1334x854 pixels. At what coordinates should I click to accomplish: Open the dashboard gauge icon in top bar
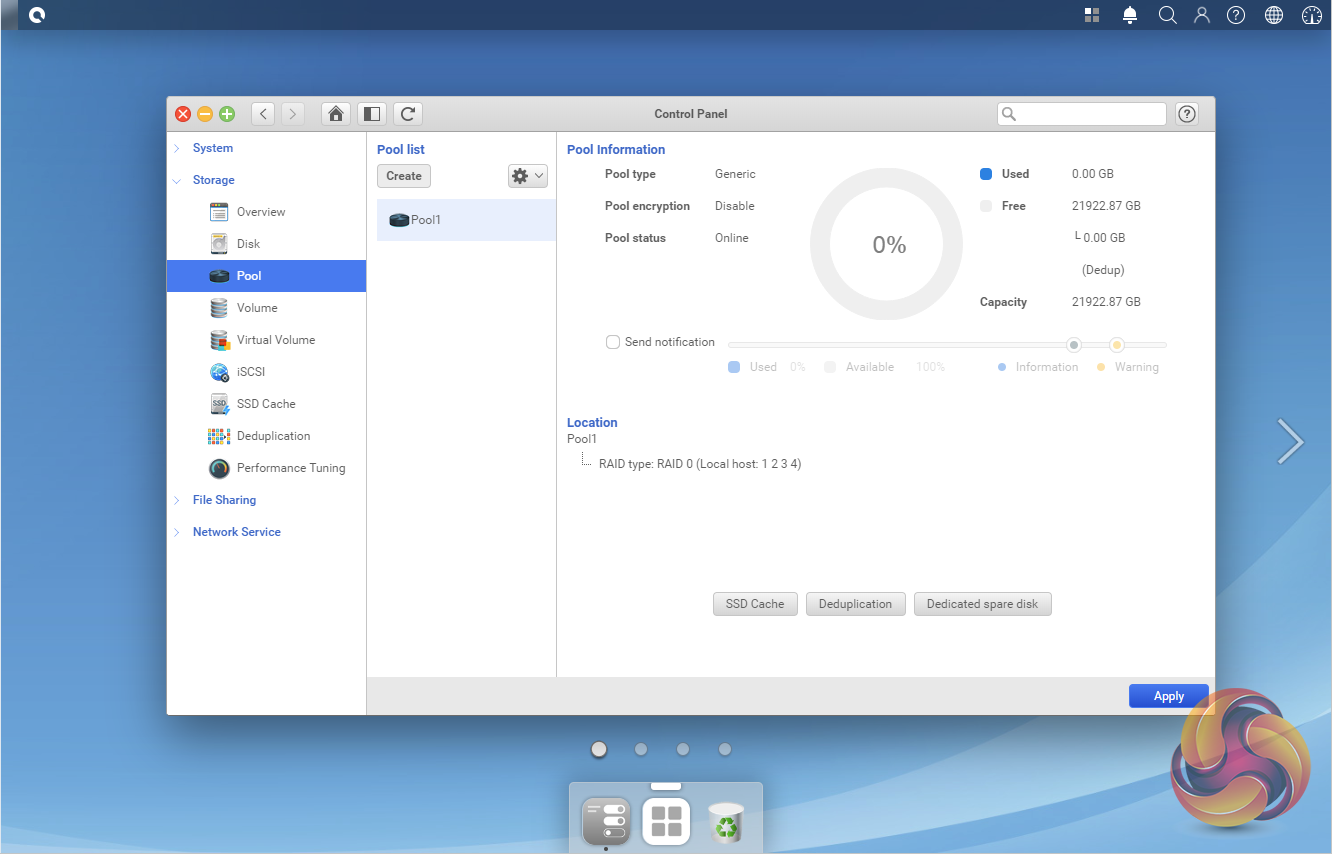click(x=1312, y=15)
